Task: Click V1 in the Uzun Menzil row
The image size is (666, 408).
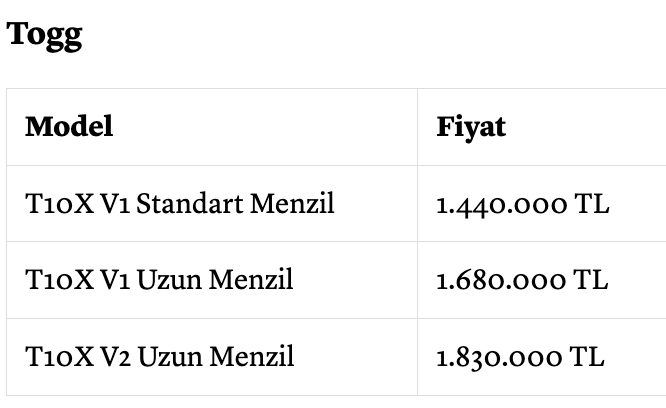Action: [x=115, y=280]
